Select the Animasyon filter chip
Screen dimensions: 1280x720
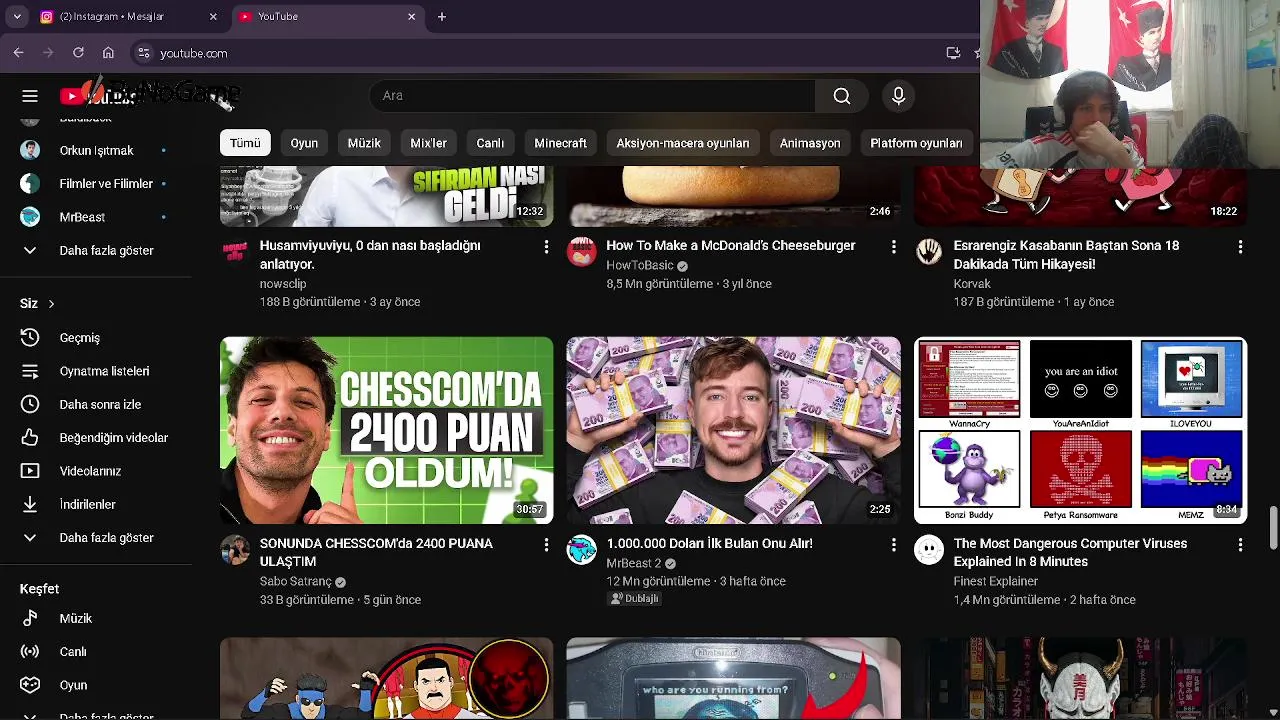(x=810, y=143)
